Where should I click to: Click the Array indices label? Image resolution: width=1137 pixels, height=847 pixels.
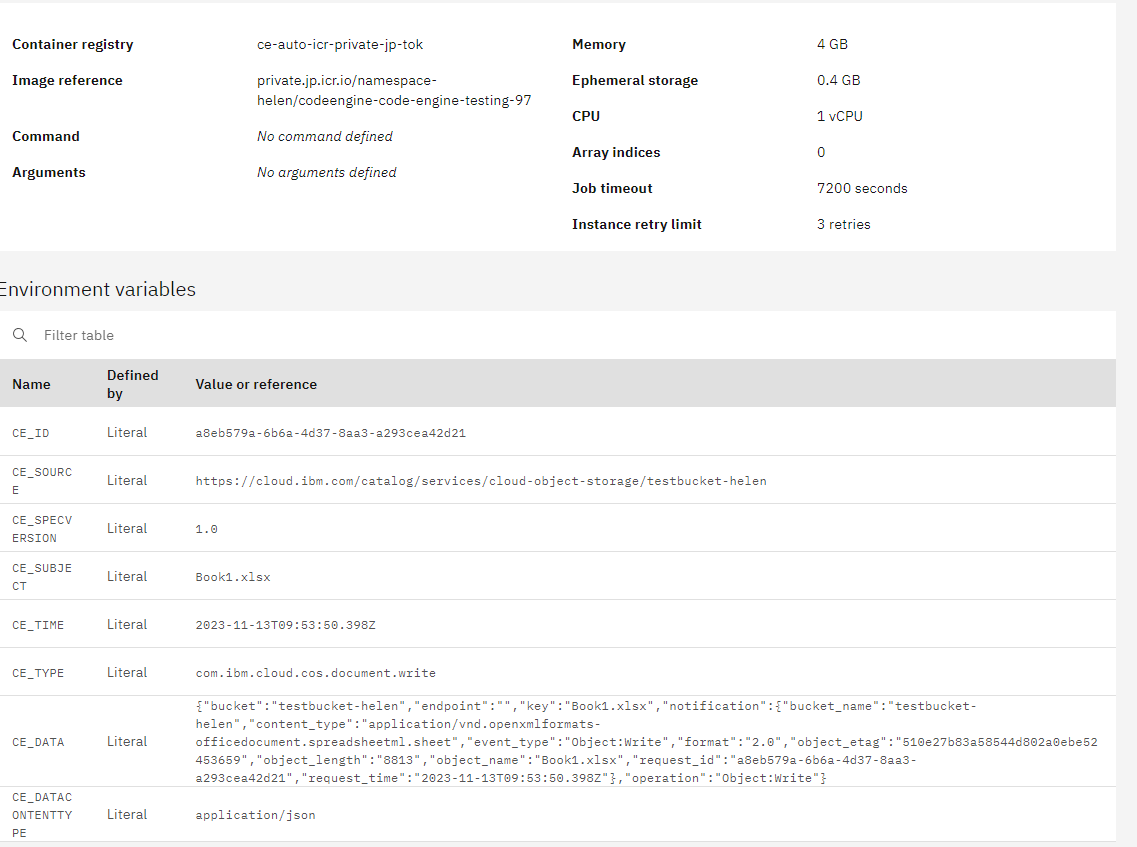616,152
